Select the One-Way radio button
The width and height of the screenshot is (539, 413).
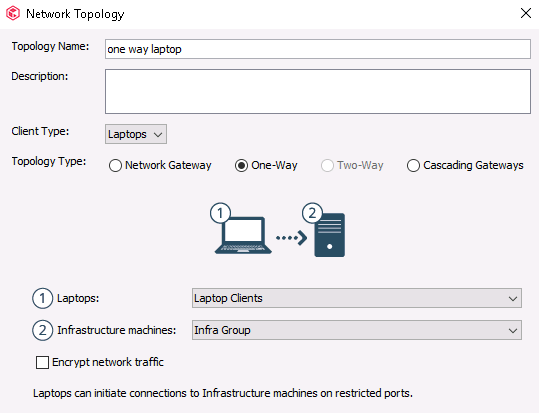point(241,165)
